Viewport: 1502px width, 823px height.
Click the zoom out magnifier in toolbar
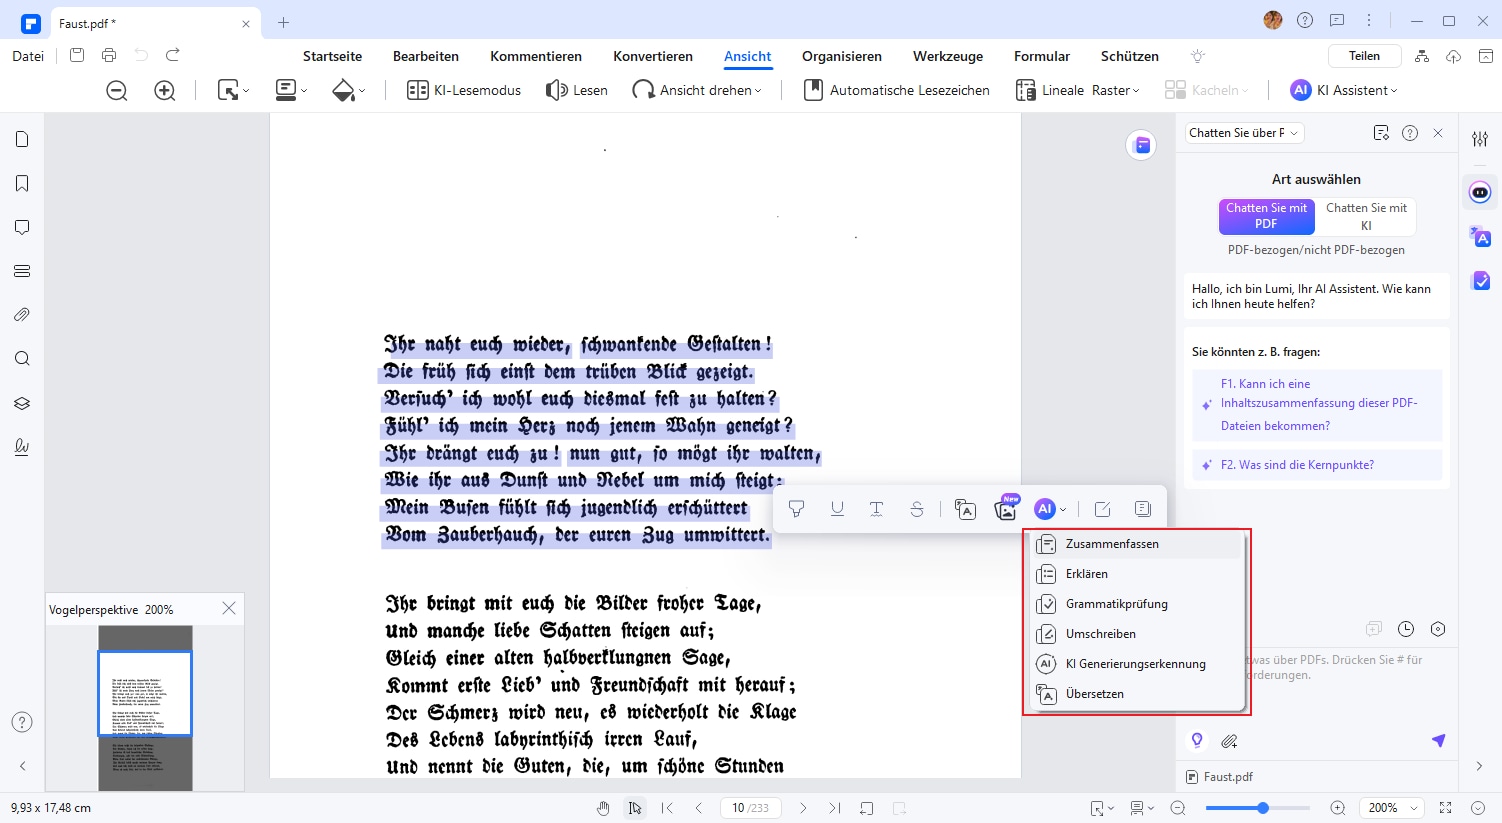(117, 90)
